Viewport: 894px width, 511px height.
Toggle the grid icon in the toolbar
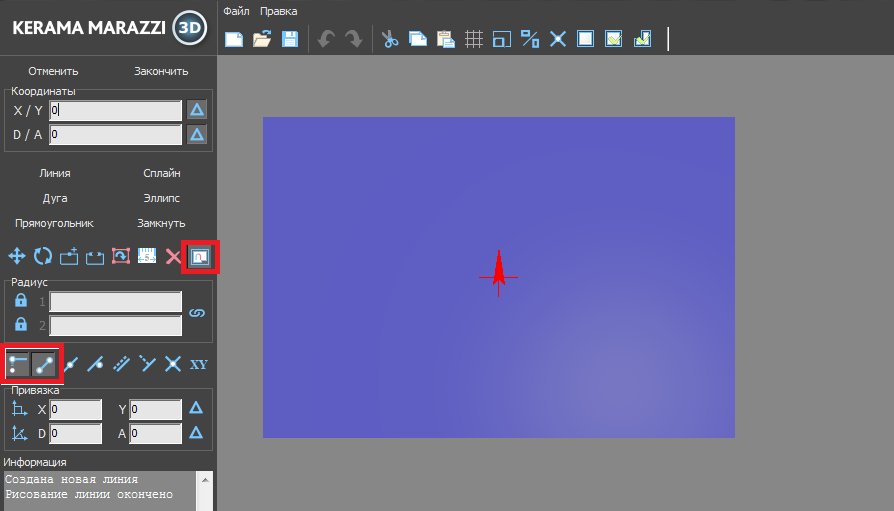pos(474,39)
